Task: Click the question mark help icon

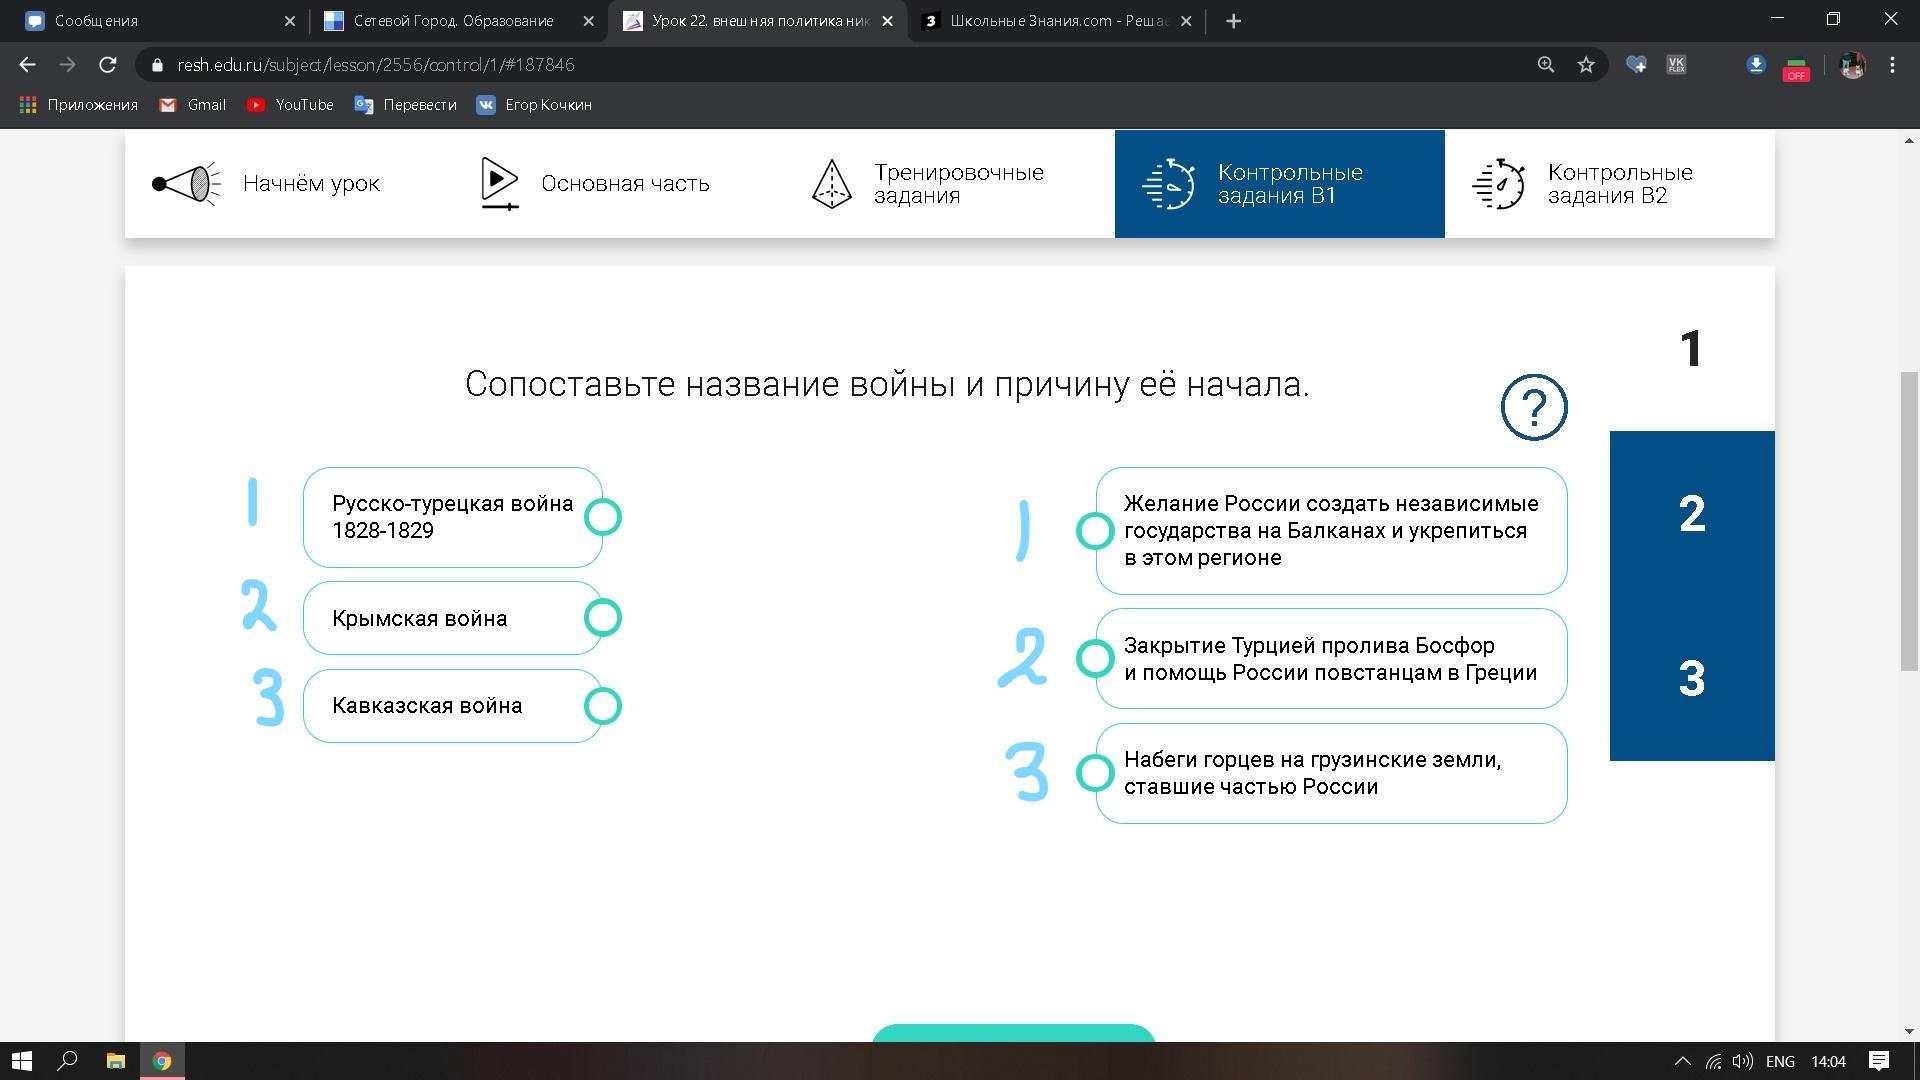Action: click(x=1533, y=407)
